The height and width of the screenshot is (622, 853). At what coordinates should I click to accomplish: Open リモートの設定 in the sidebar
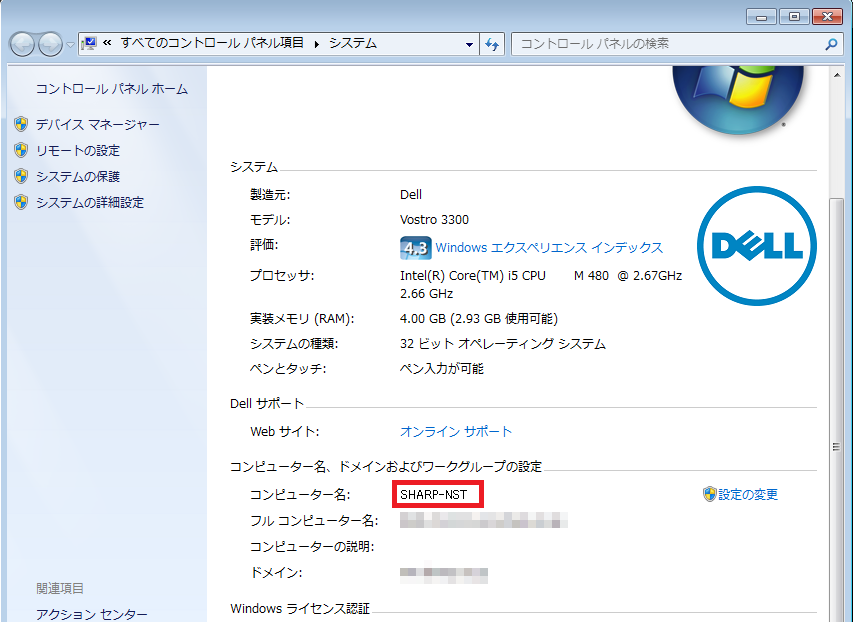pos(78,151)
